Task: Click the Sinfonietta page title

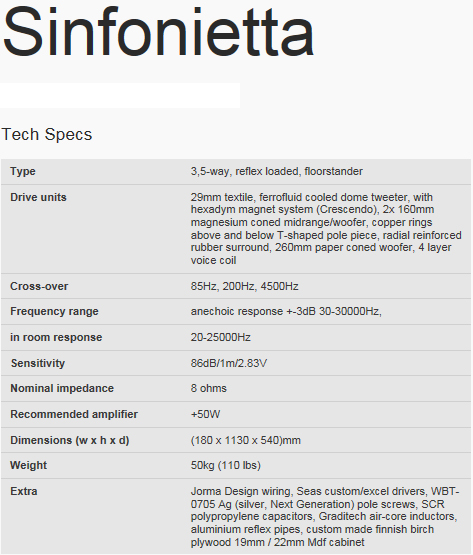Action: tap(158, 33)
